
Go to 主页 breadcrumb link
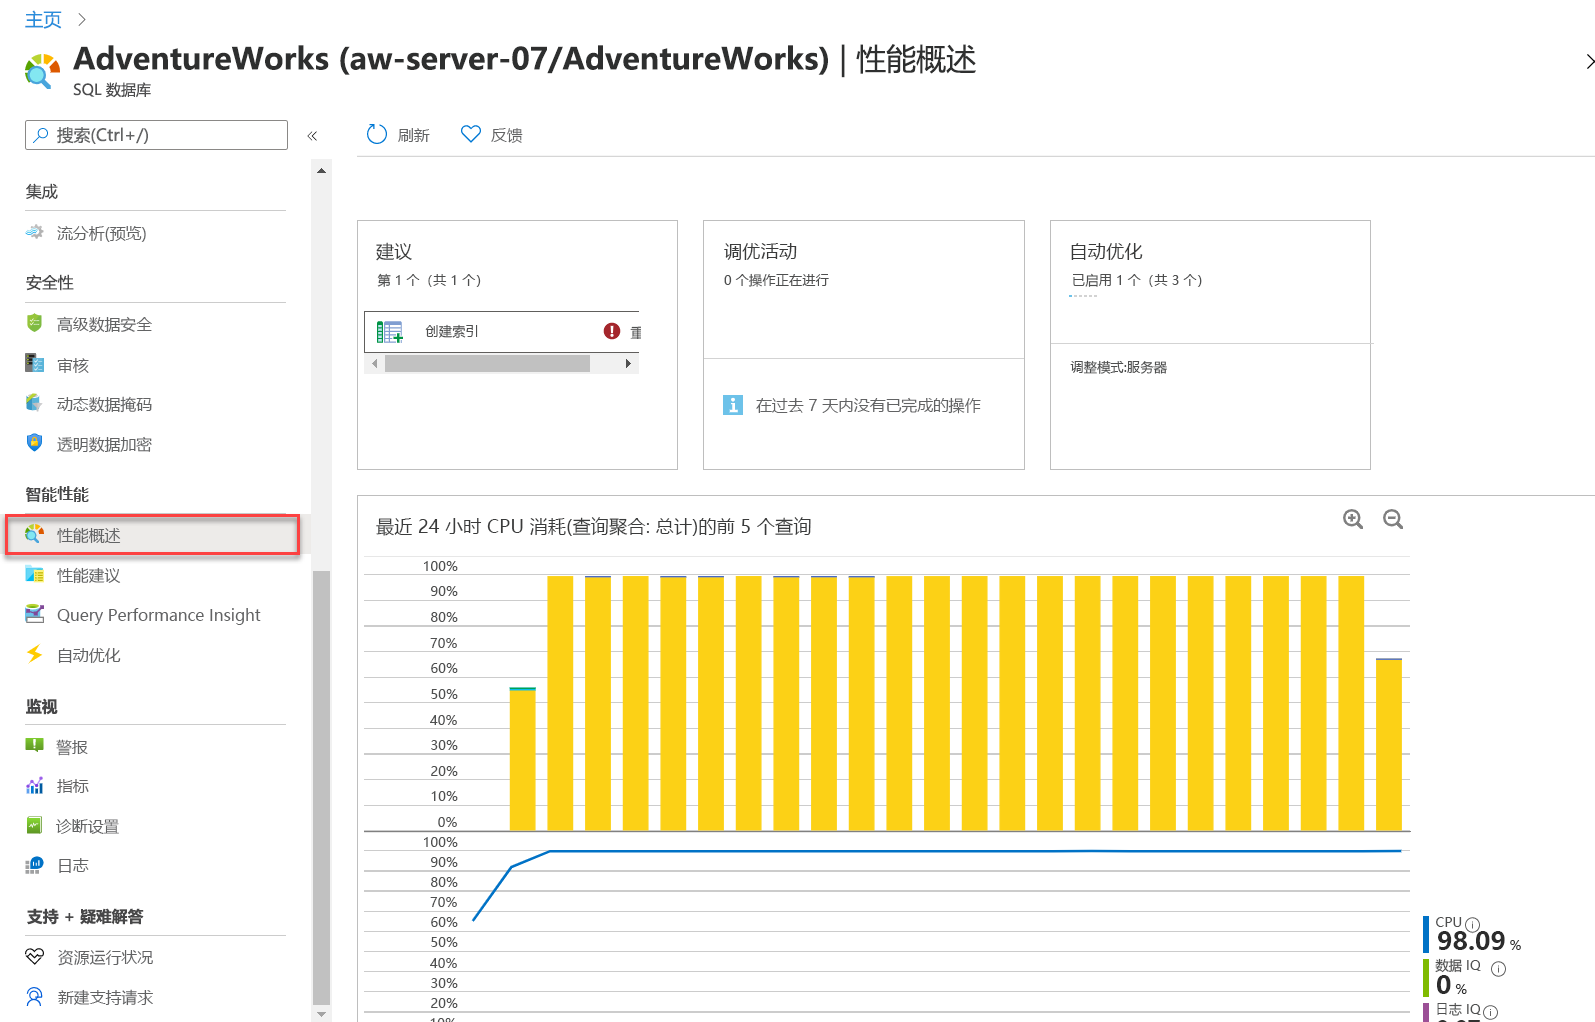point(43,19)
